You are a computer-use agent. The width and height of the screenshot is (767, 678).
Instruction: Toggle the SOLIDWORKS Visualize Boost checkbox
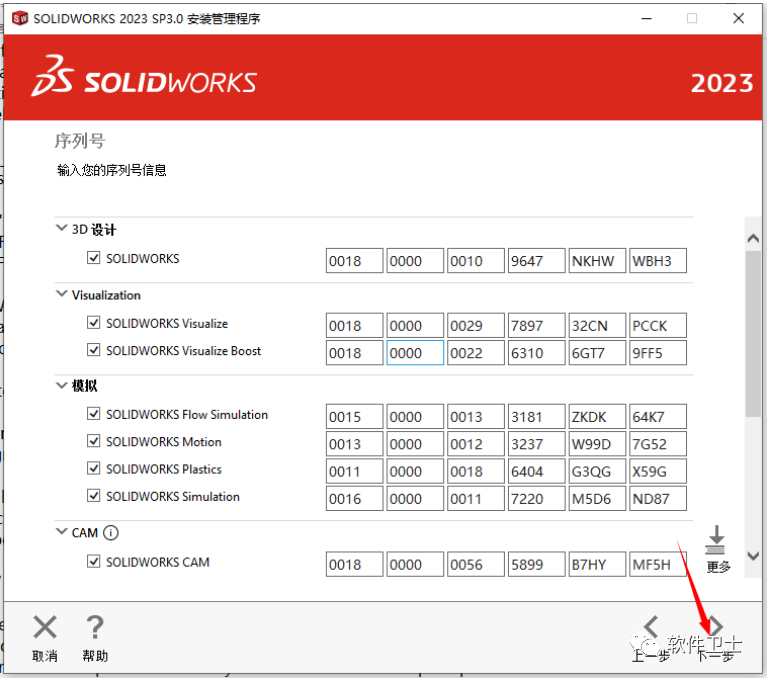[x=93, y=350]
